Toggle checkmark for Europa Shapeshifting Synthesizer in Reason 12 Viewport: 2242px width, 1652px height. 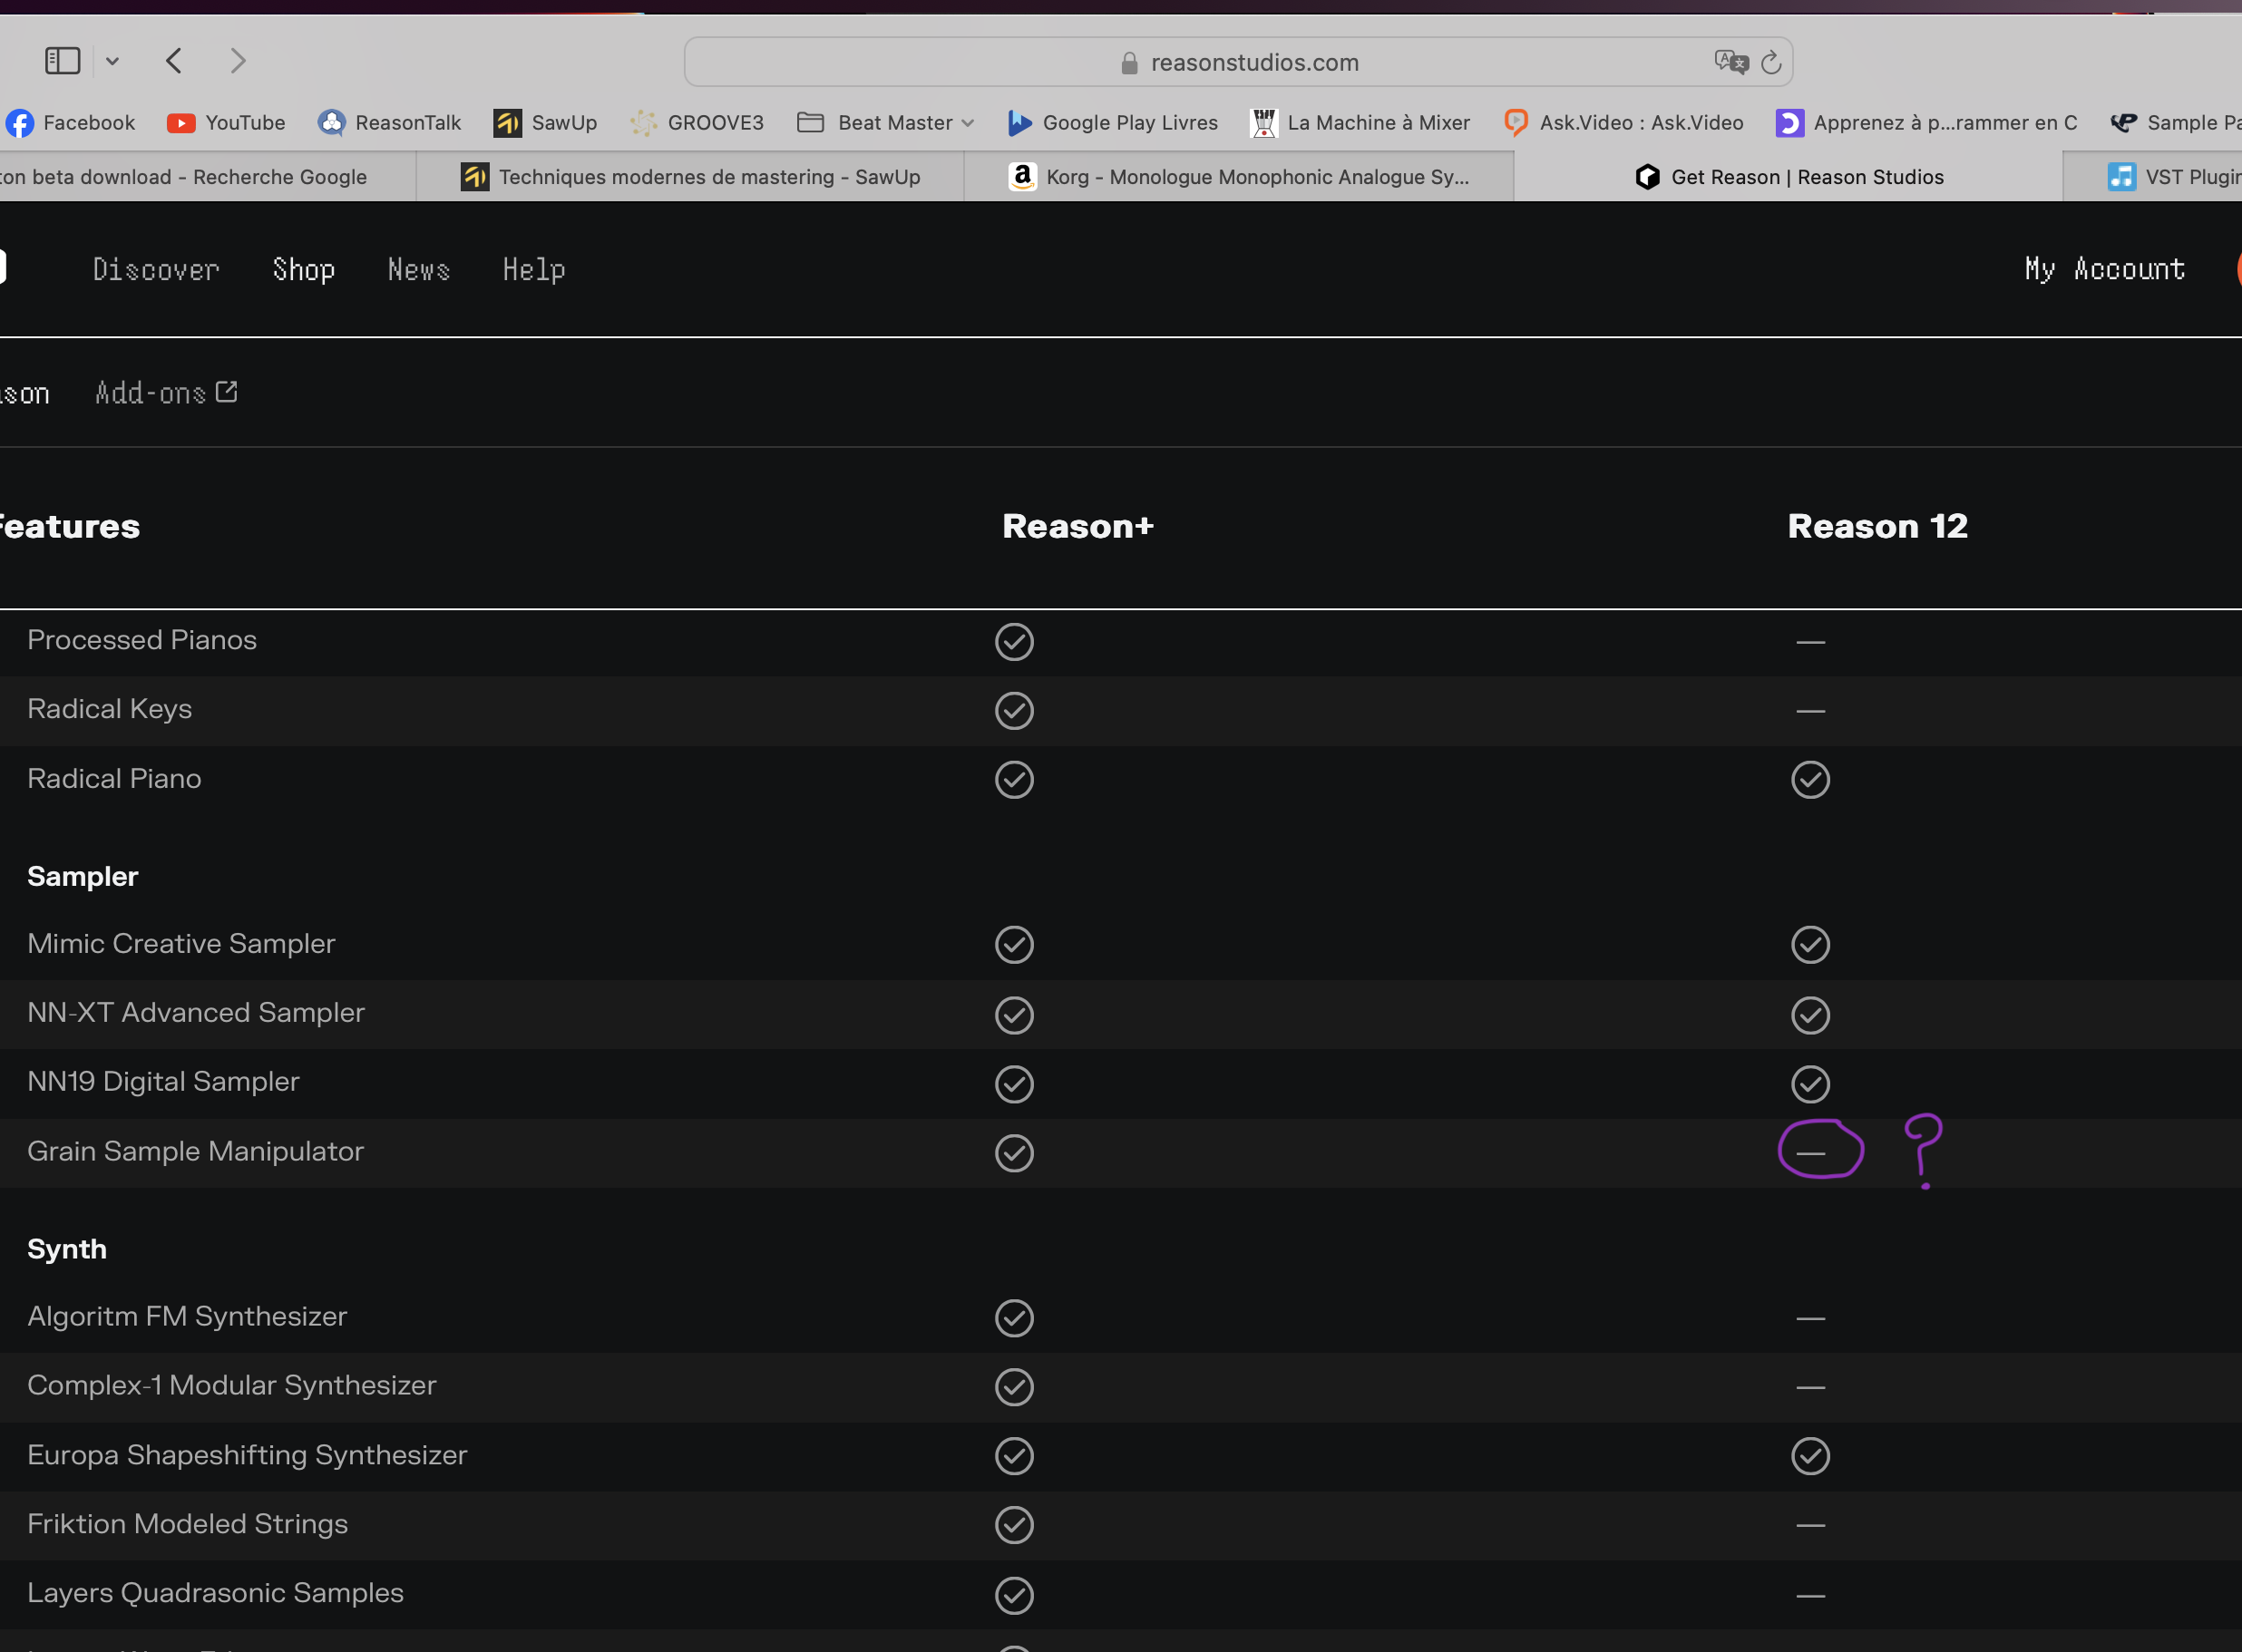click(x=1810, y=1455)
